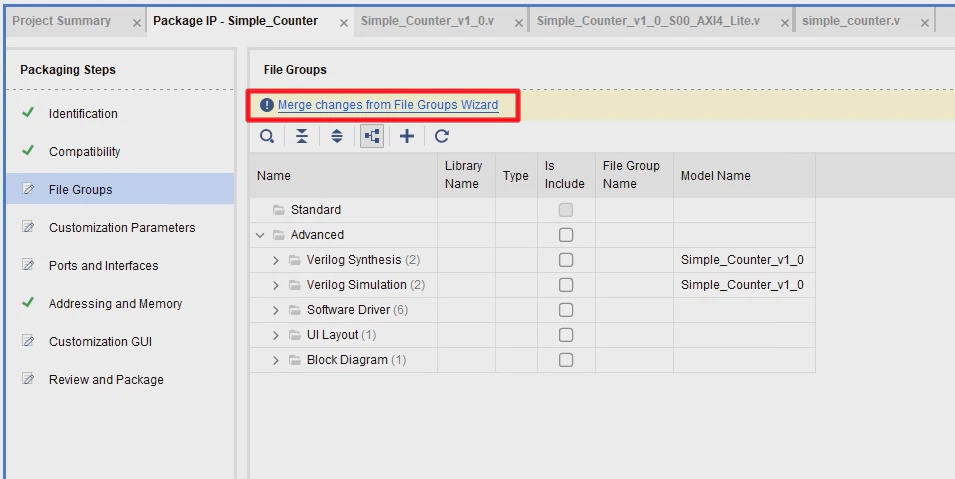Click the info icon beside the Merge changes link
The width and height of the screenshot is (955, 479).
[x=267, y=105]
